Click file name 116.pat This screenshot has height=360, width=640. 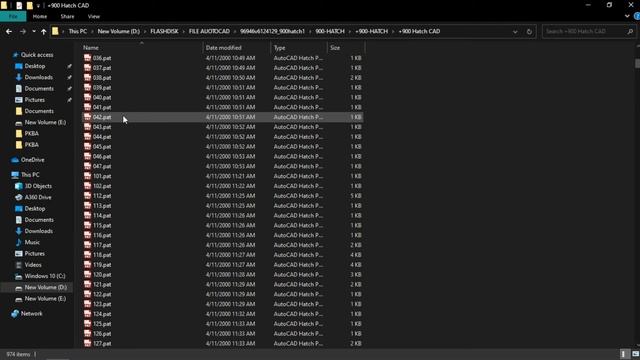(102, 235)
